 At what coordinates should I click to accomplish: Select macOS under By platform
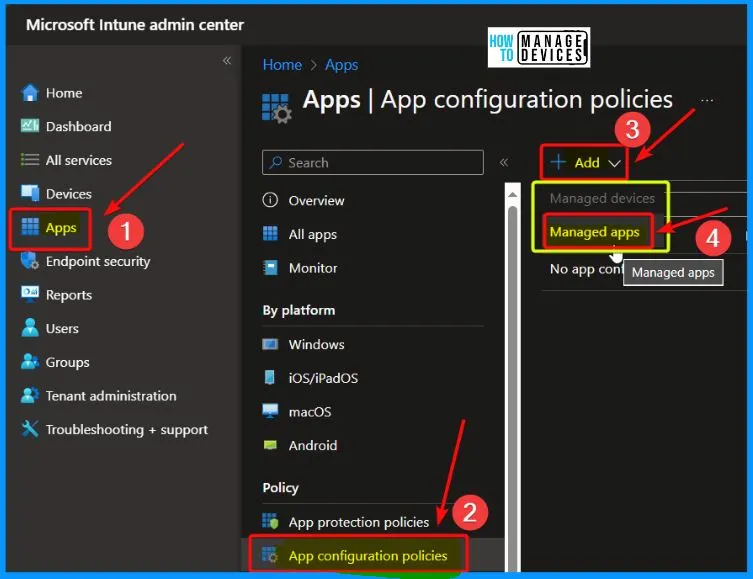click(x=310, y=411)
